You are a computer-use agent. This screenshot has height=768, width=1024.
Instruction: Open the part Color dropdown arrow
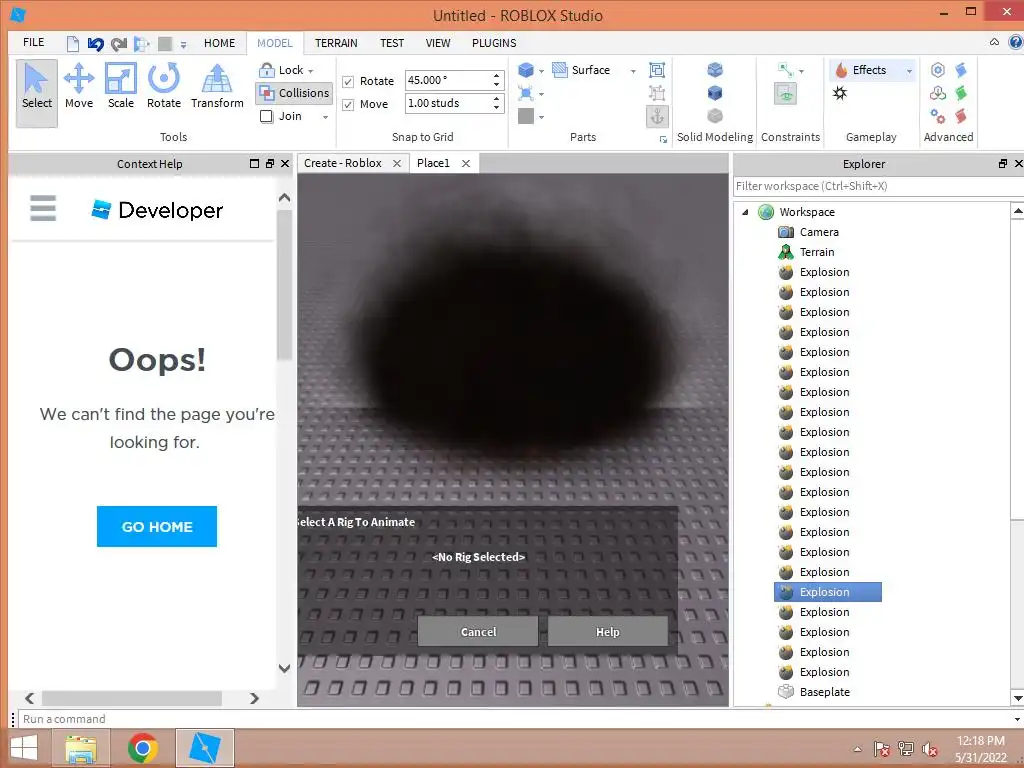(541, 118)
